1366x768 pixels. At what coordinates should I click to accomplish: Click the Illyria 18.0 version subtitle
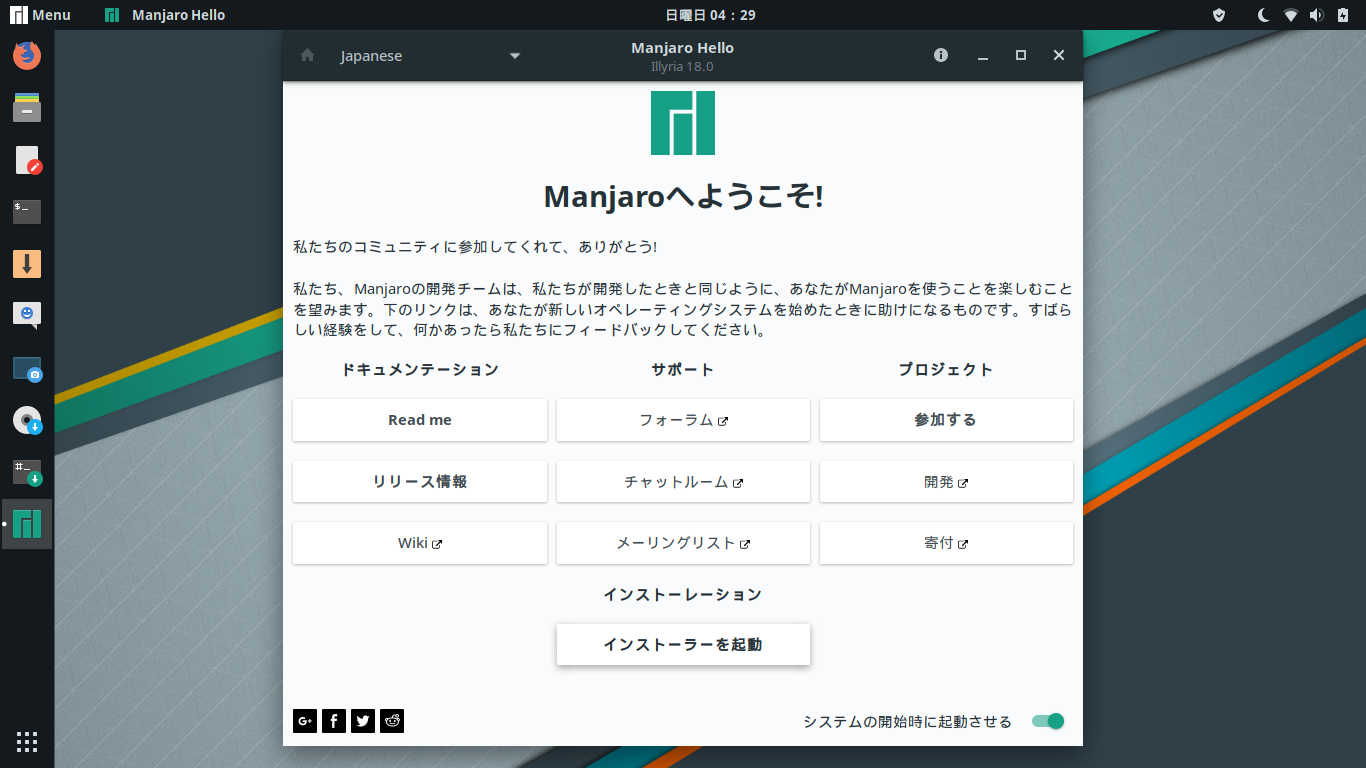[682, 67]
